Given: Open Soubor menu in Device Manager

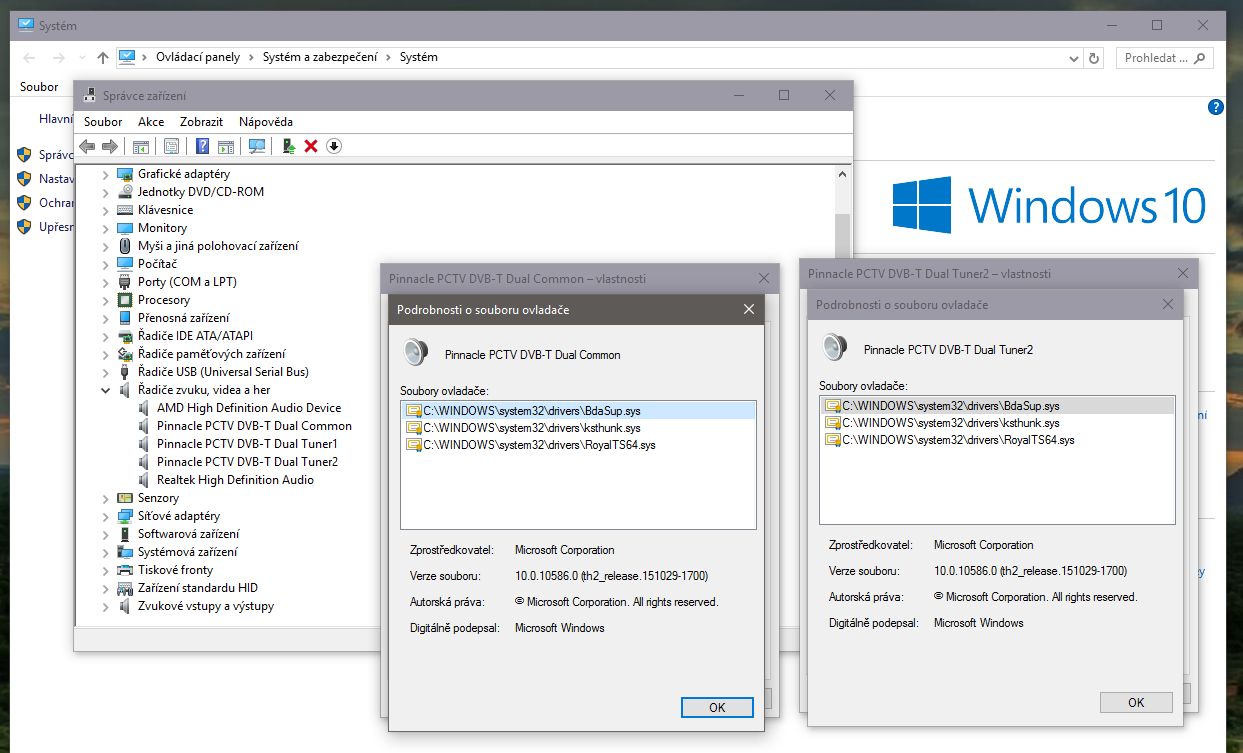Looking at the screenshot, I should 103,122.
